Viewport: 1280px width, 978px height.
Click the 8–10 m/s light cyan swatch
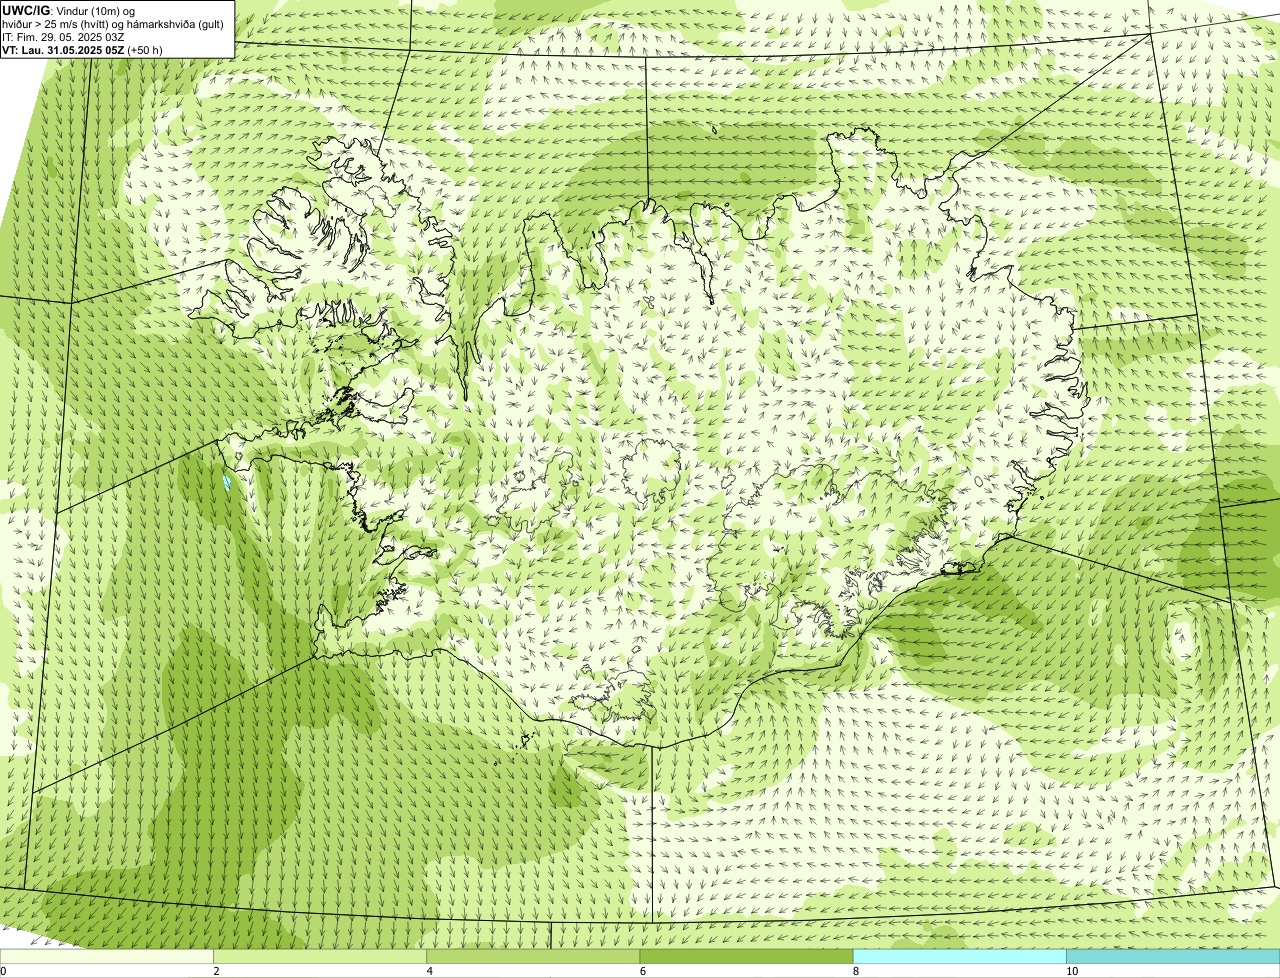[960, 956]
